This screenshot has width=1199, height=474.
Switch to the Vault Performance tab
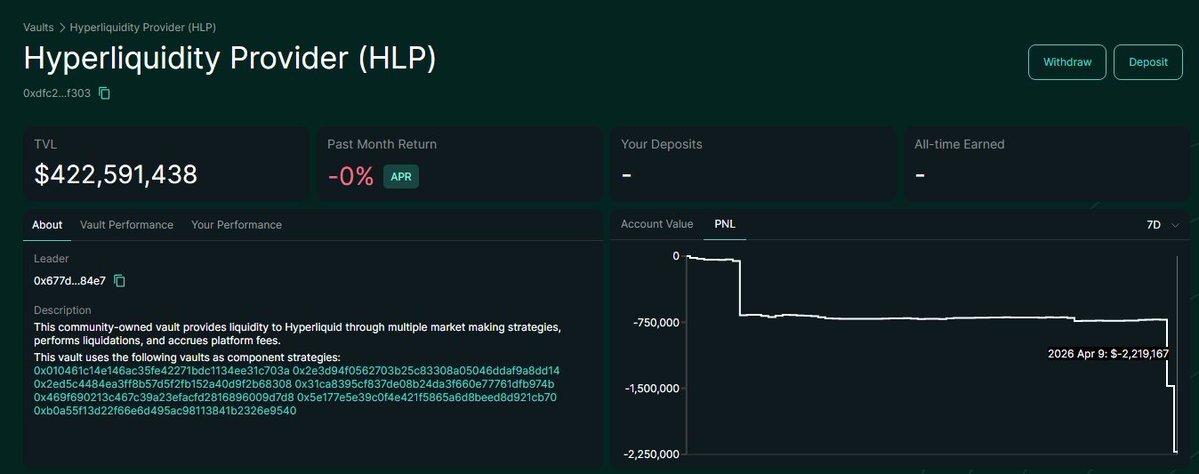pyautogui.click(x=127, y=225)
